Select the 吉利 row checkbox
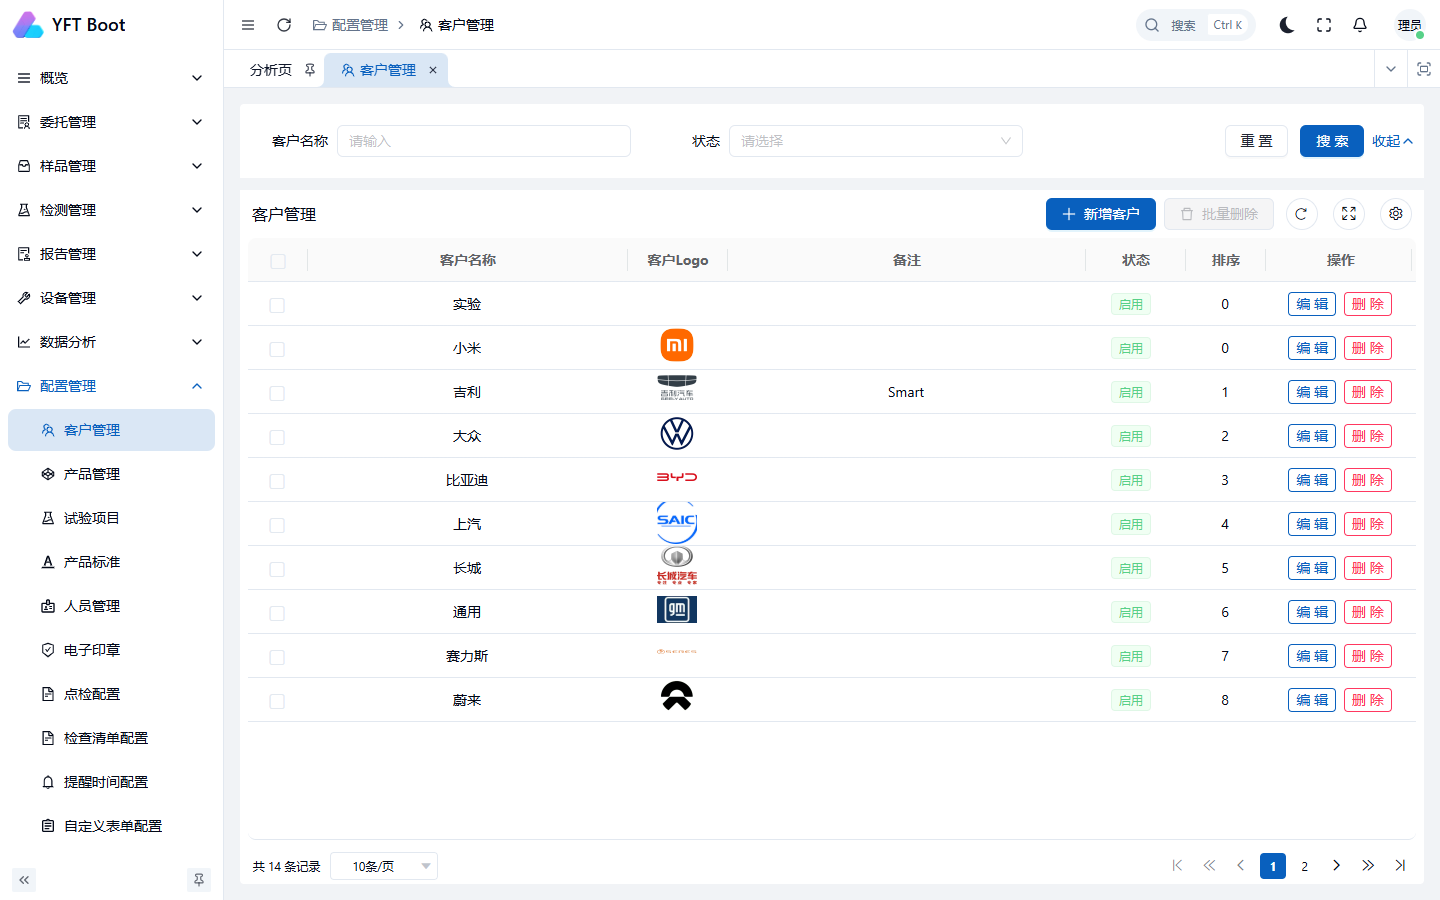 click(x=277, y=393)
